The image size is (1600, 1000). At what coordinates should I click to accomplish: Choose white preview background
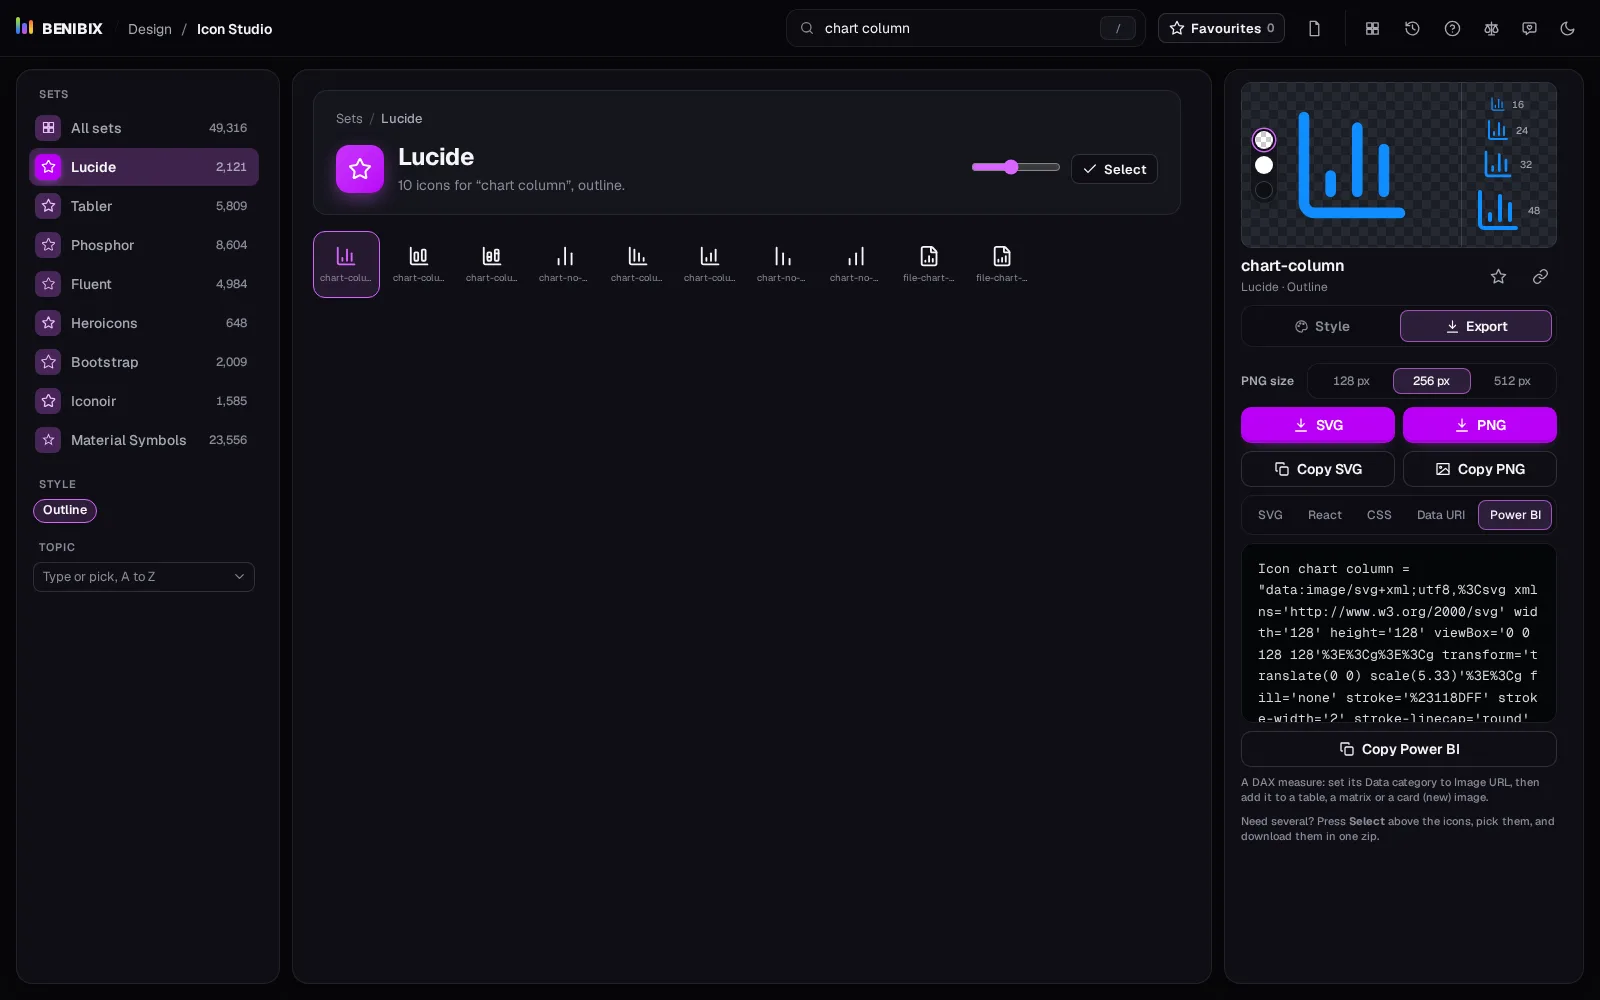(1264, 165)
